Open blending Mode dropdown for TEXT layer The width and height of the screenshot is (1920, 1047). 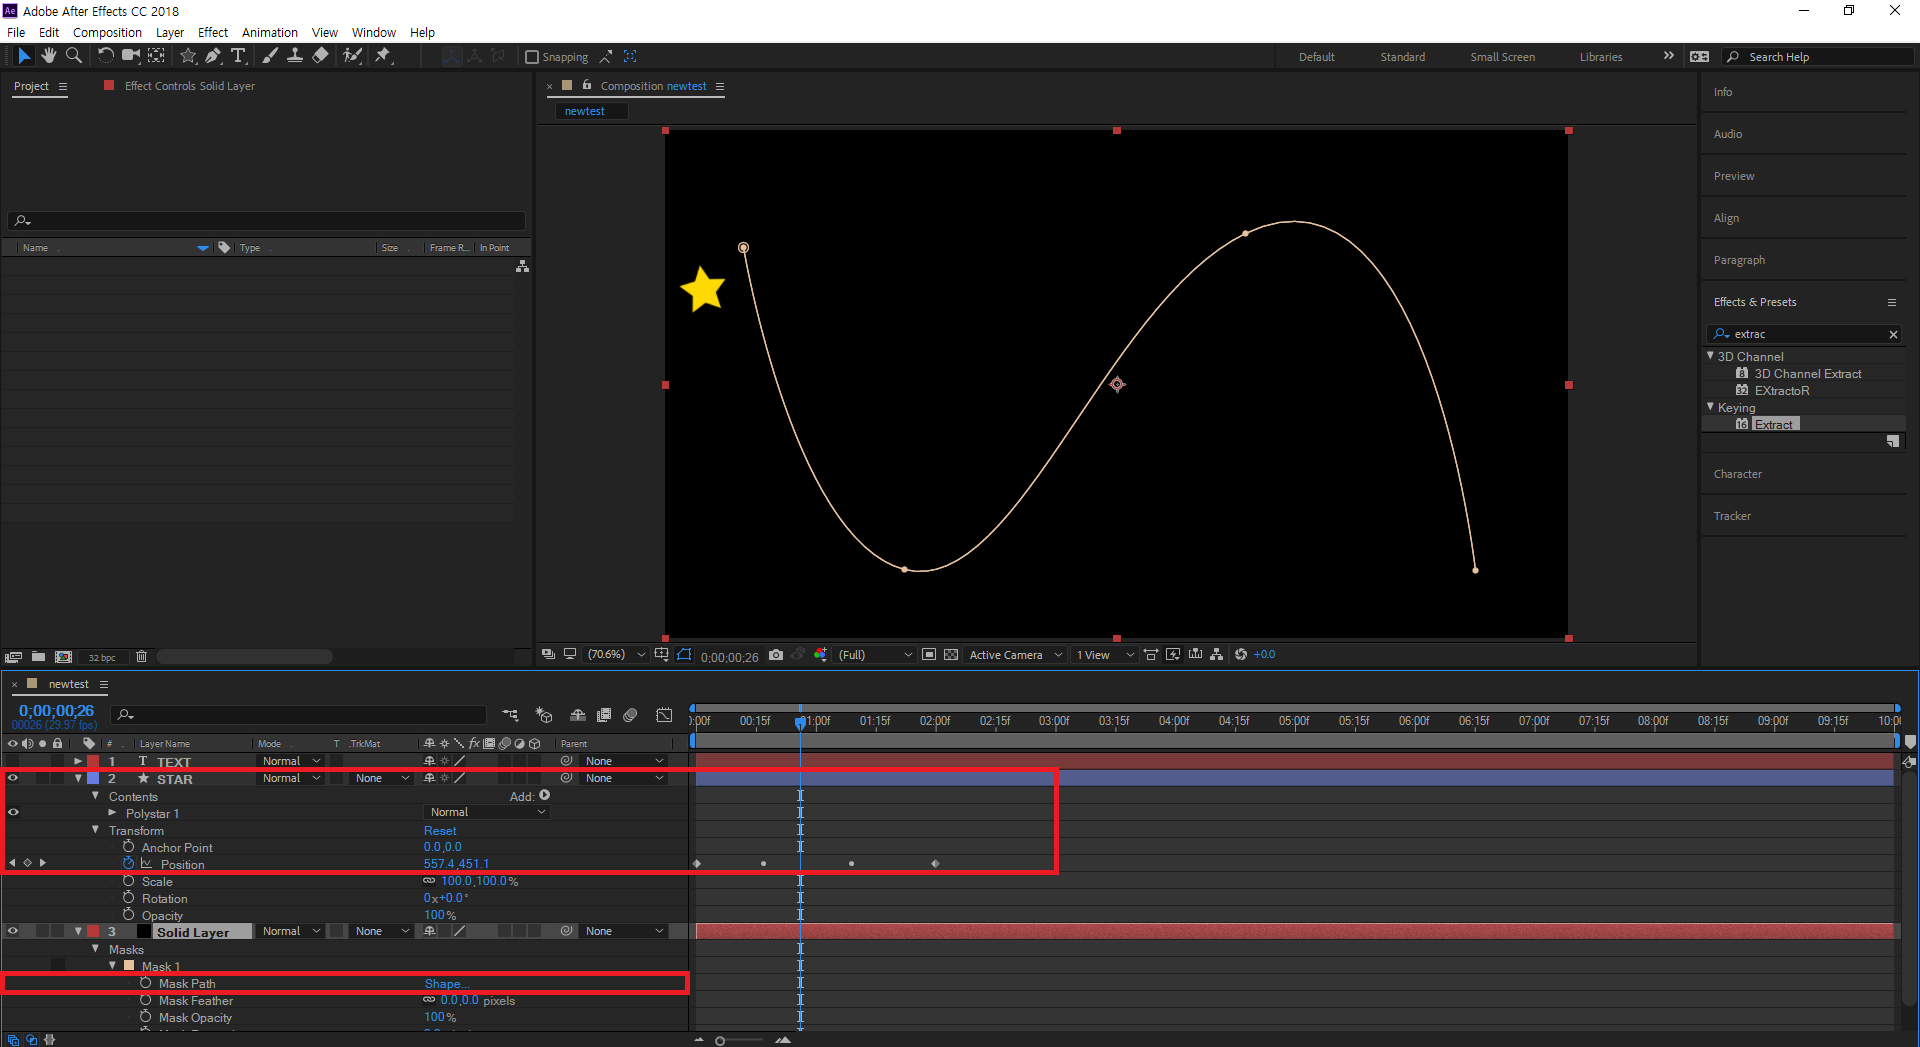pyautogui.click(x=291, y=761)
